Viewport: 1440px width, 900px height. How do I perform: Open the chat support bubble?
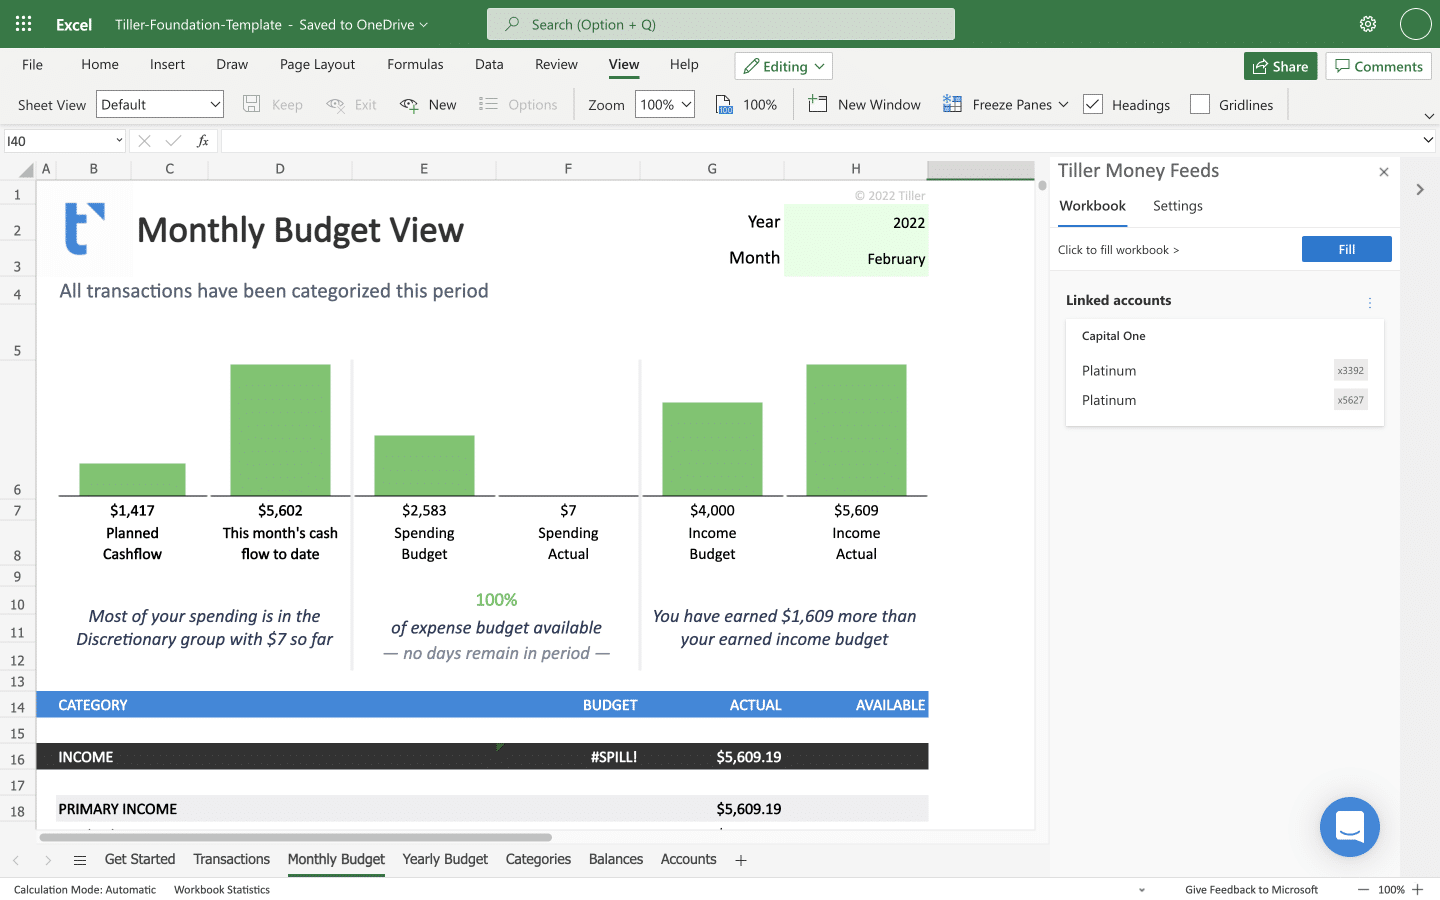(x=1350, y=827)
